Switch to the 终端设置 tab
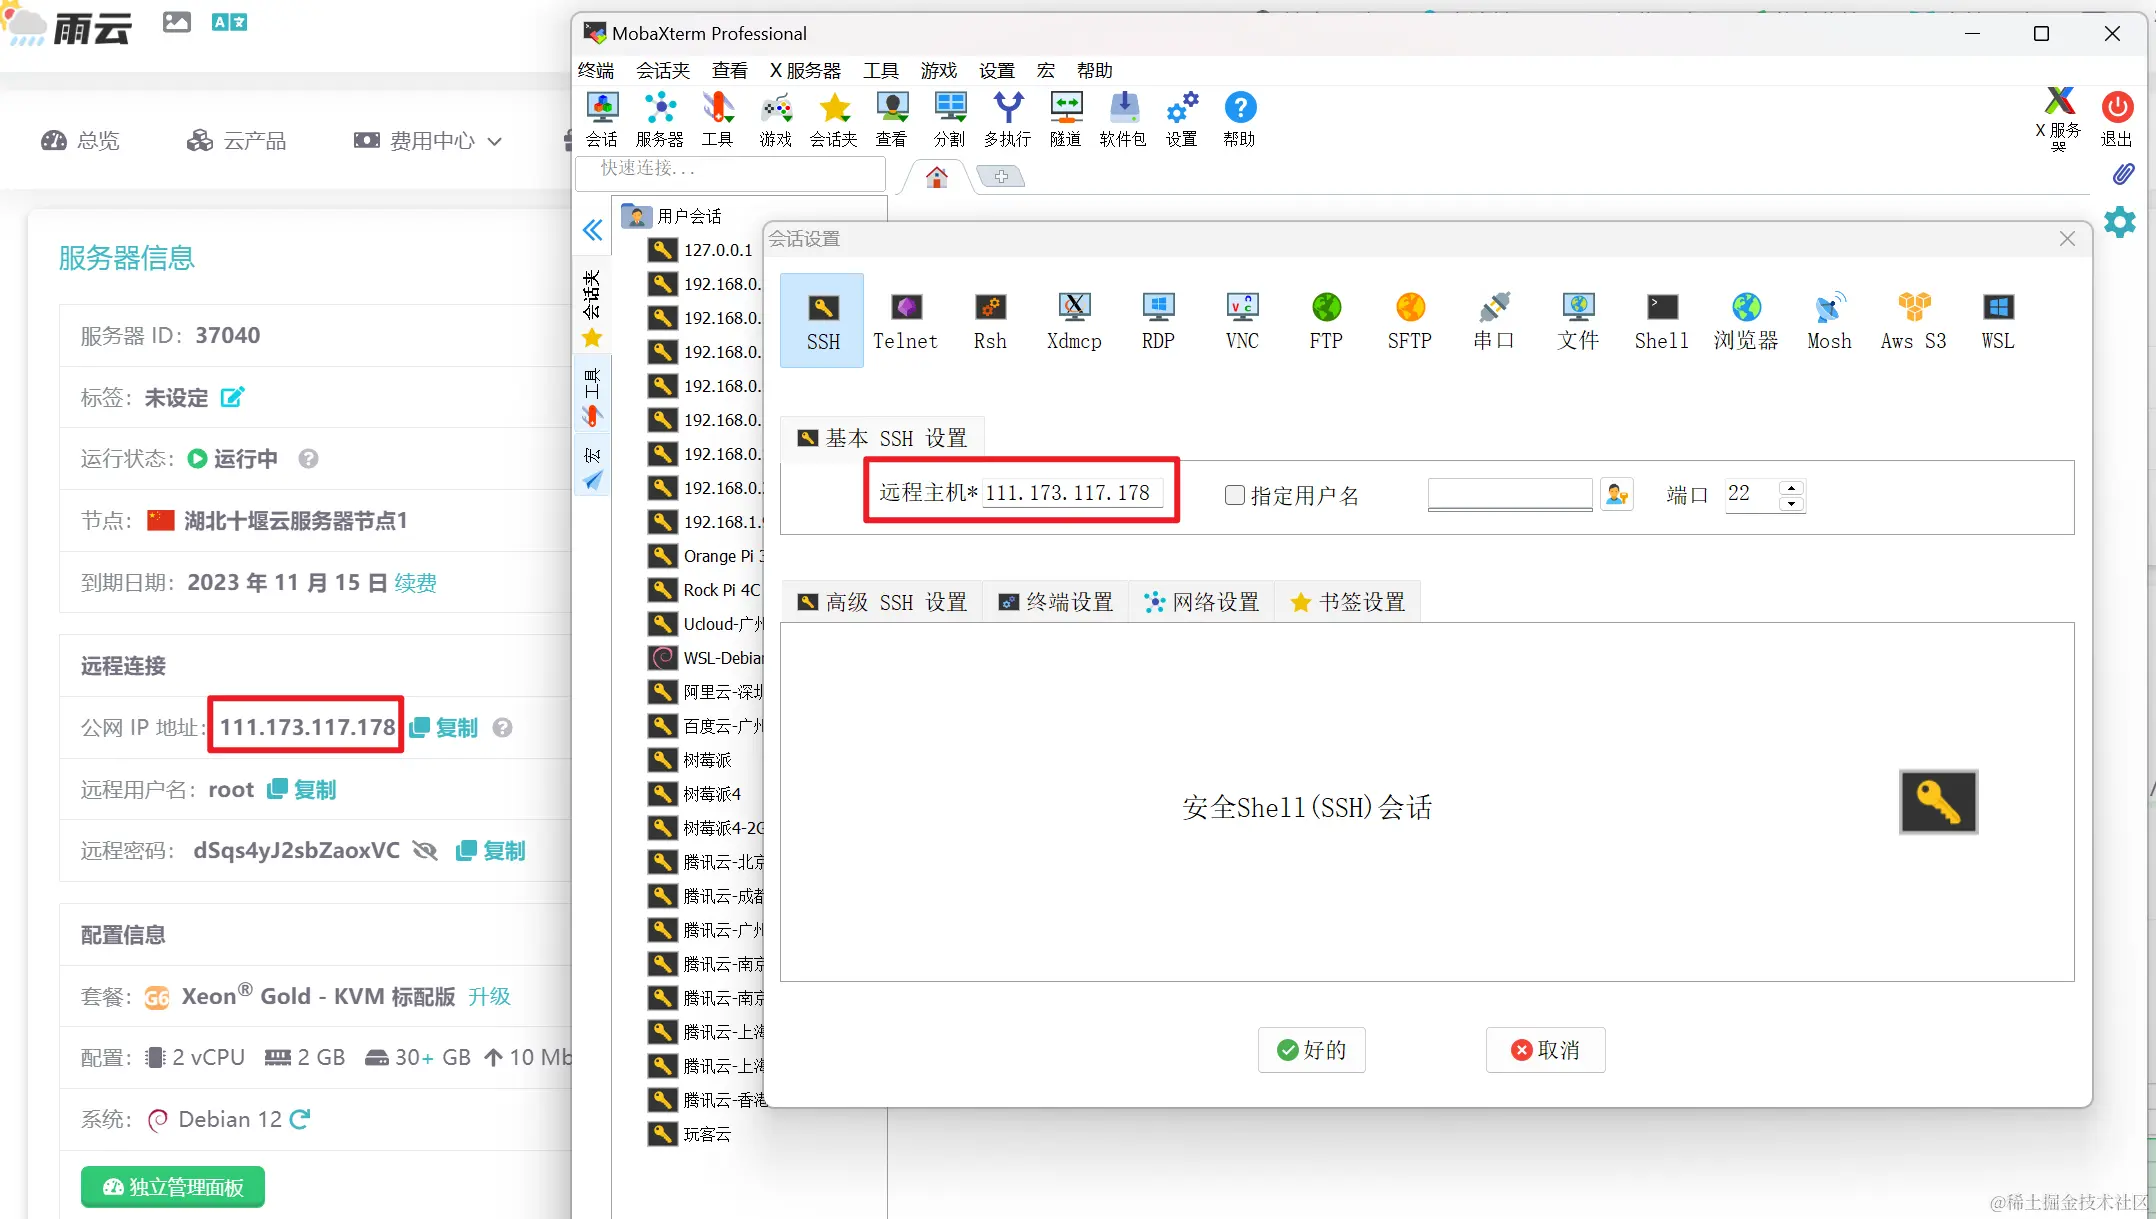Screen dimensions: 2156x1219 pyautogui.click(x=1056, y=602)
